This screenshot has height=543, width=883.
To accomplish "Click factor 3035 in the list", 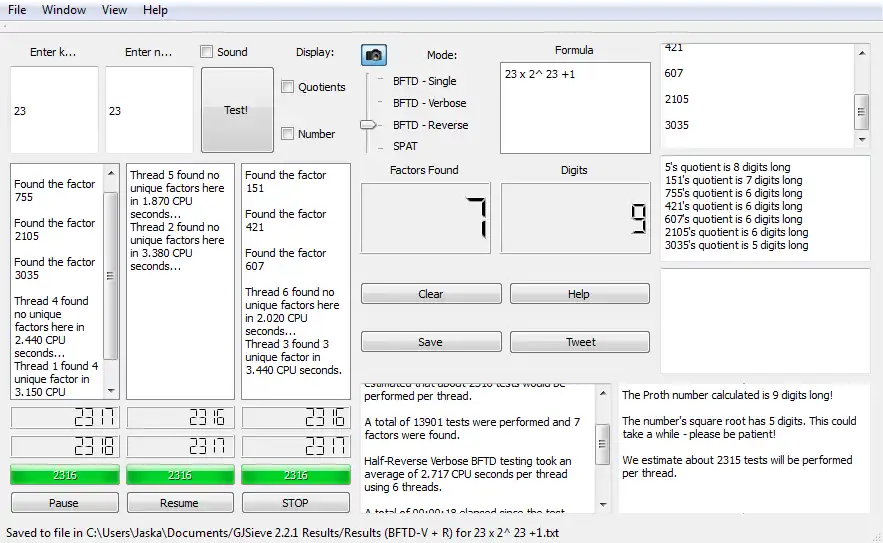I will pos(677,125).
